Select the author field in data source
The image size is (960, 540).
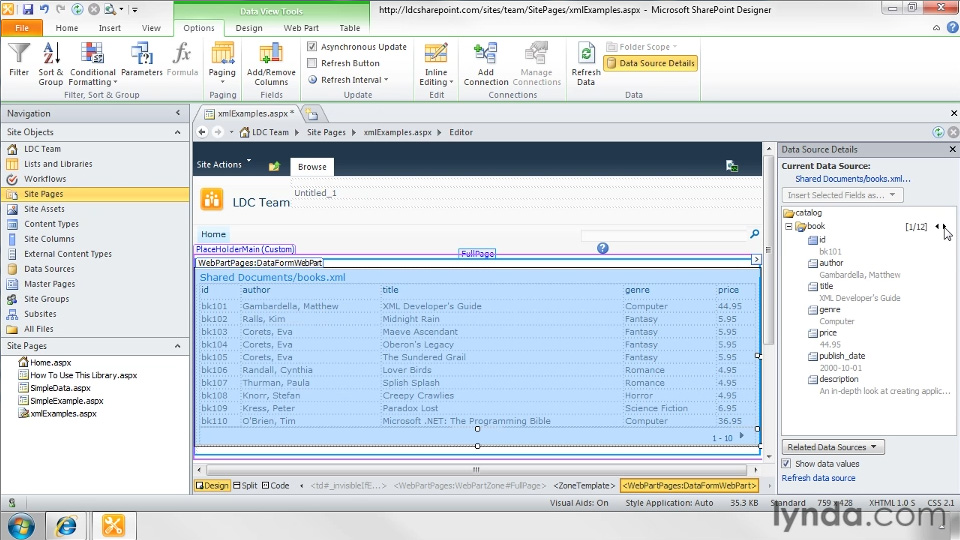(831, 263)
